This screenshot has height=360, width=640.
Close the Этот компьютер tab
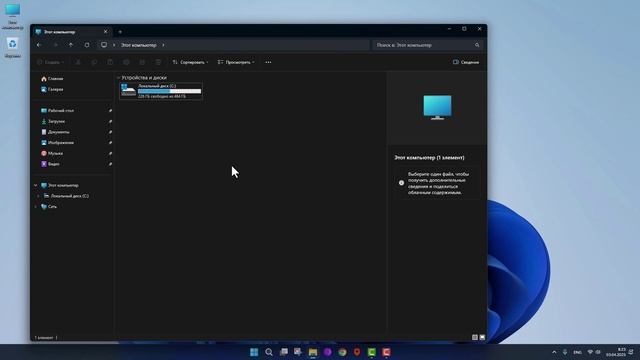(x=106, y=32)
